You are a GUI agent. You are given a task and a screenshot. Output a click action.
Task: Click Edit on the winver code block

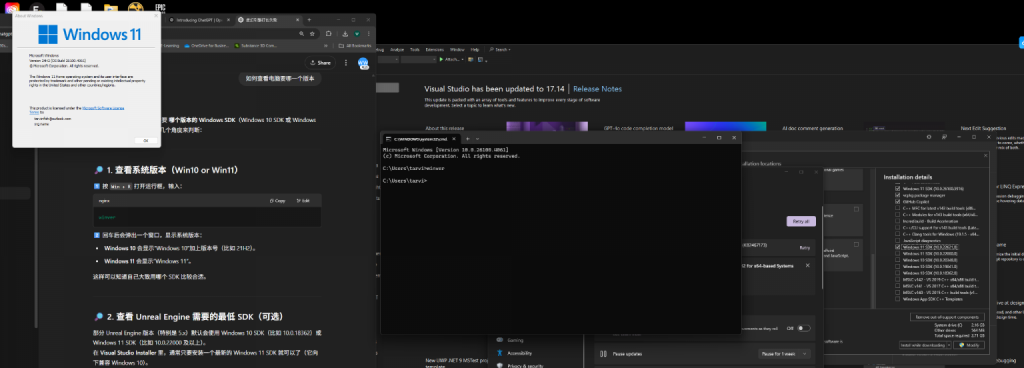tap(303, 201)
